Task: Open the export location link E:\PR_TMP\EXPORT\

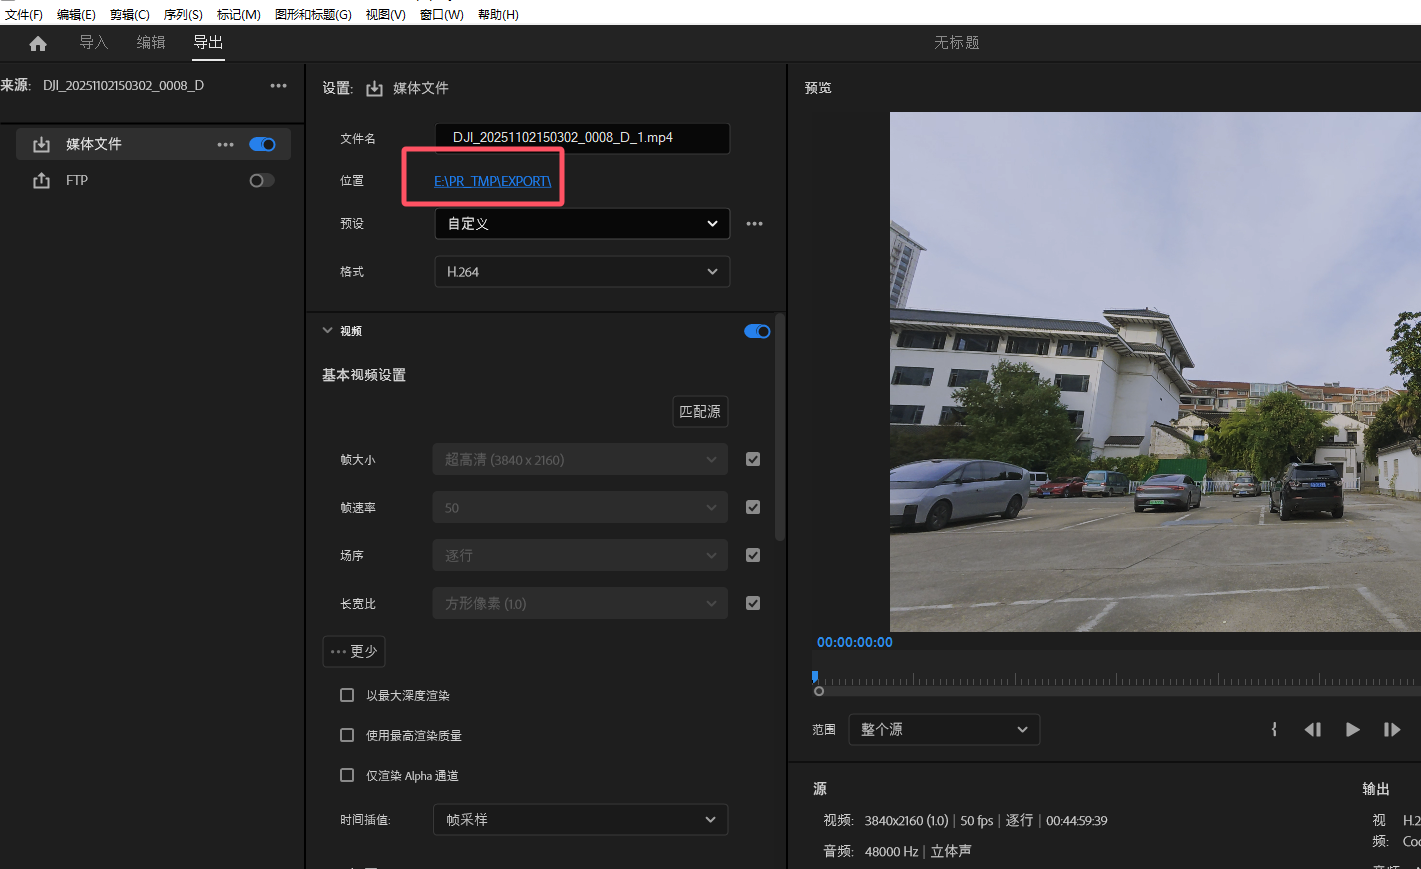Action: coord(492,181)
